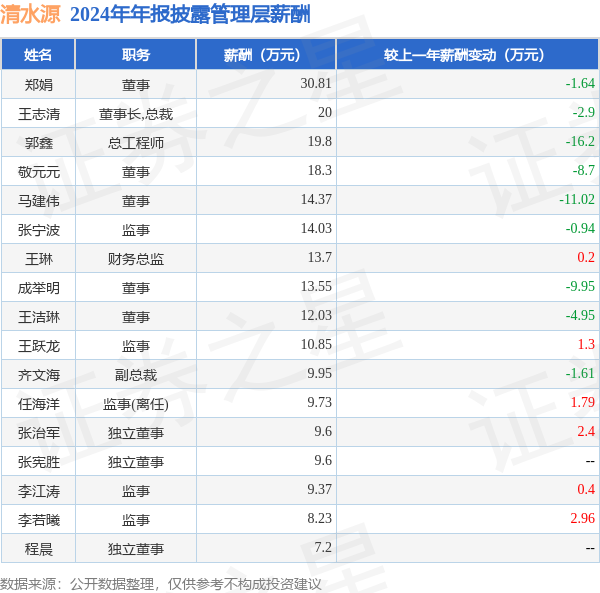Select the name 张宪胜
Screen dimensions: 600x593
39,462
